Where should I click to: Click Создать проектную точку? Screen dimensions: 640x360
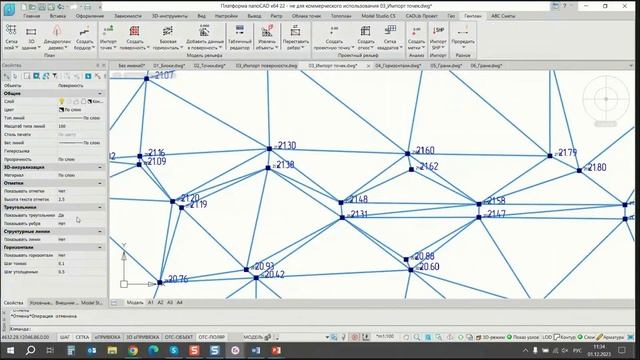tap(334, 37)
